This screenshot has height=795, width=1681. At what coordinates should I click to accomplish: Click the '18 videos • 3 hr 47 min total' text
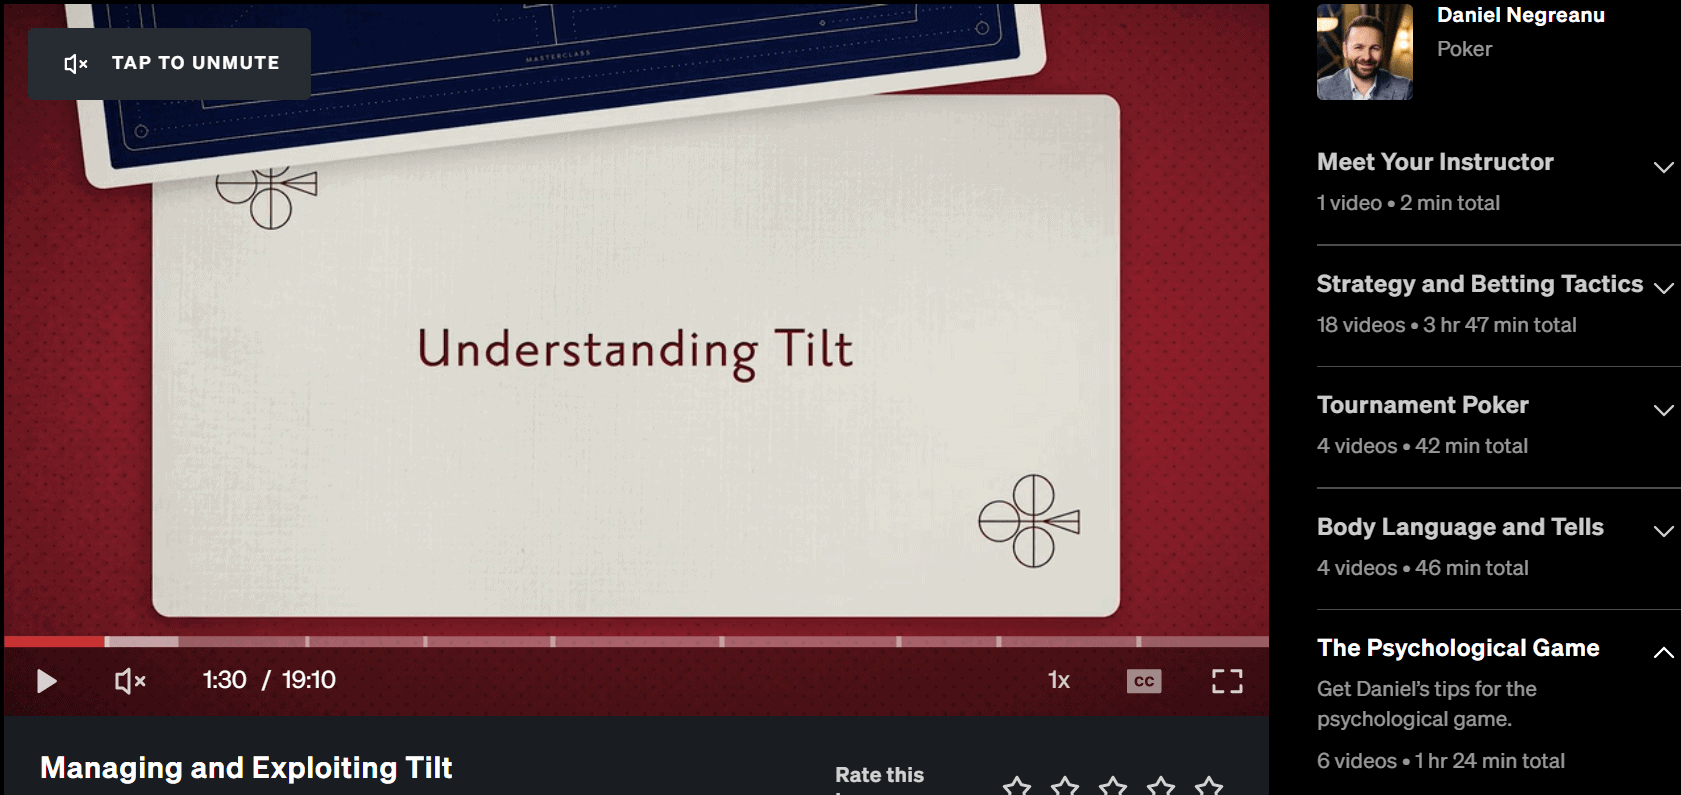1446,325
